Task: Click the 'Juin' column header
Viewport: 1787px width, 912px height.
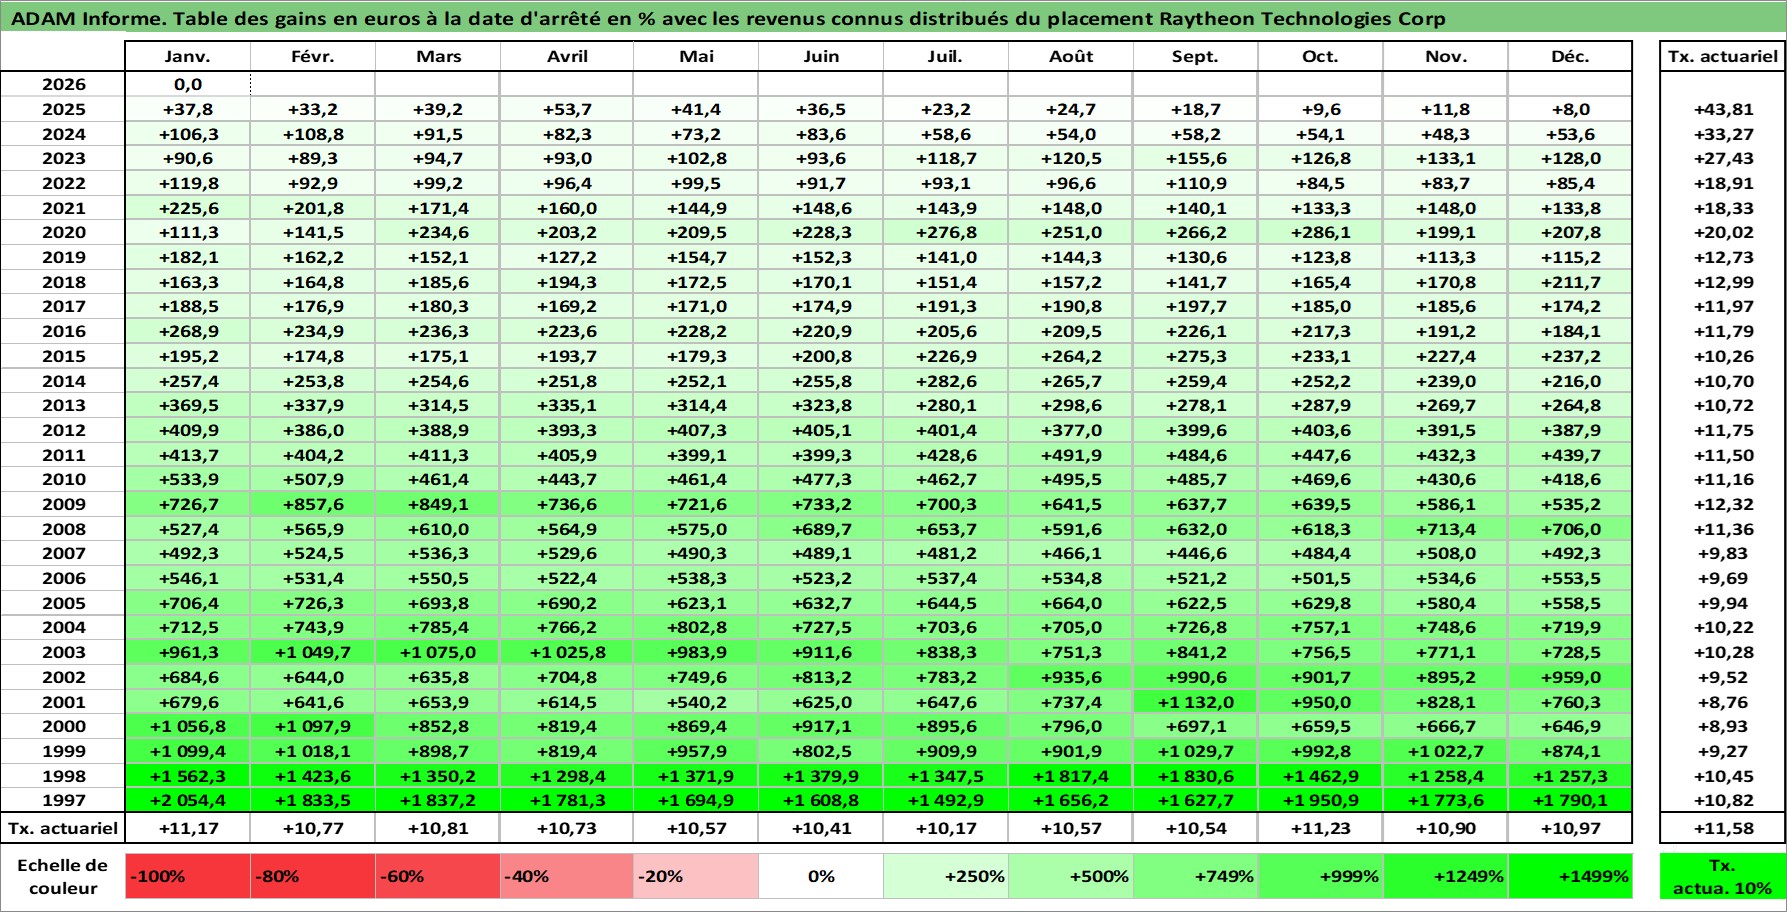Action: (x=821, y=56)
